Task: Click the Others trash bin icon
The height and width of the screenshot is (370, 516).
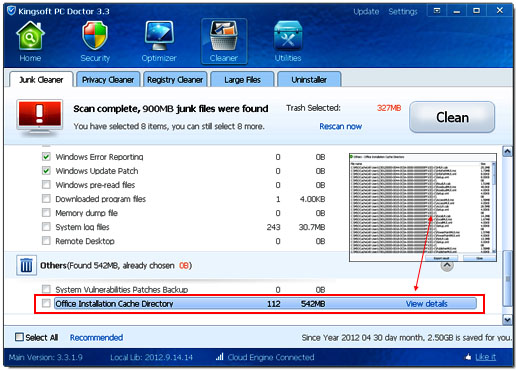Action: [x=26, y=266]
